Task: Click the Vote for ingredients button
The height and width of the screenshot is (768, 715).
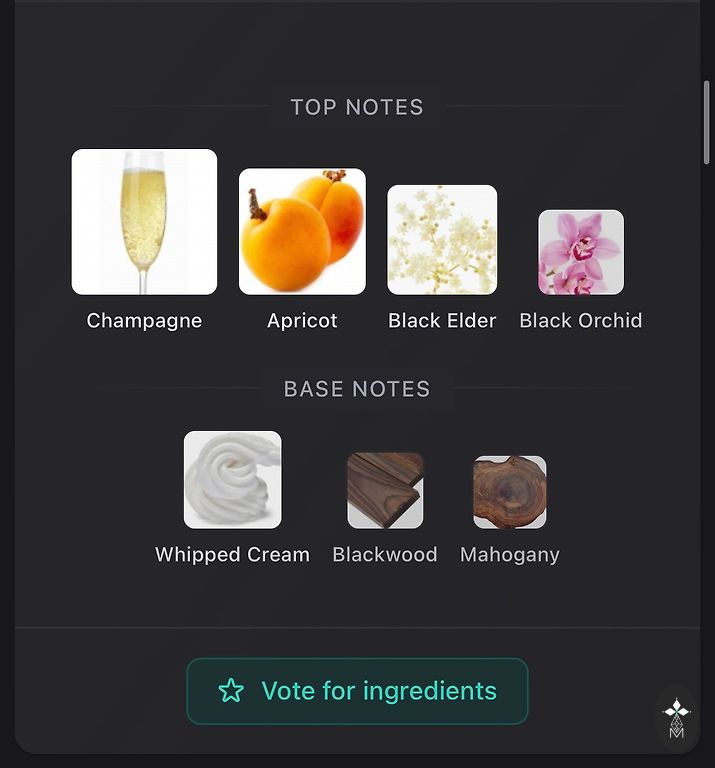Action: [357, 691]
